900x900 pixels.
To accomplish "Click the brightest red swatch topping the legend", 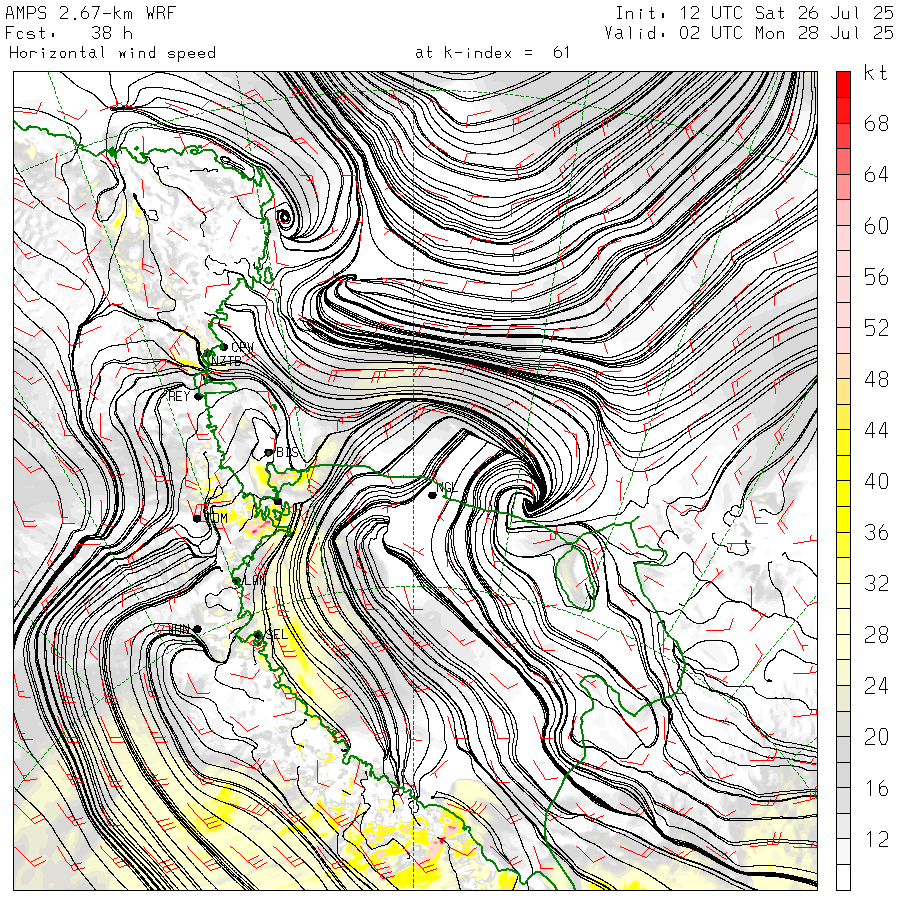I will pos(843,84).
